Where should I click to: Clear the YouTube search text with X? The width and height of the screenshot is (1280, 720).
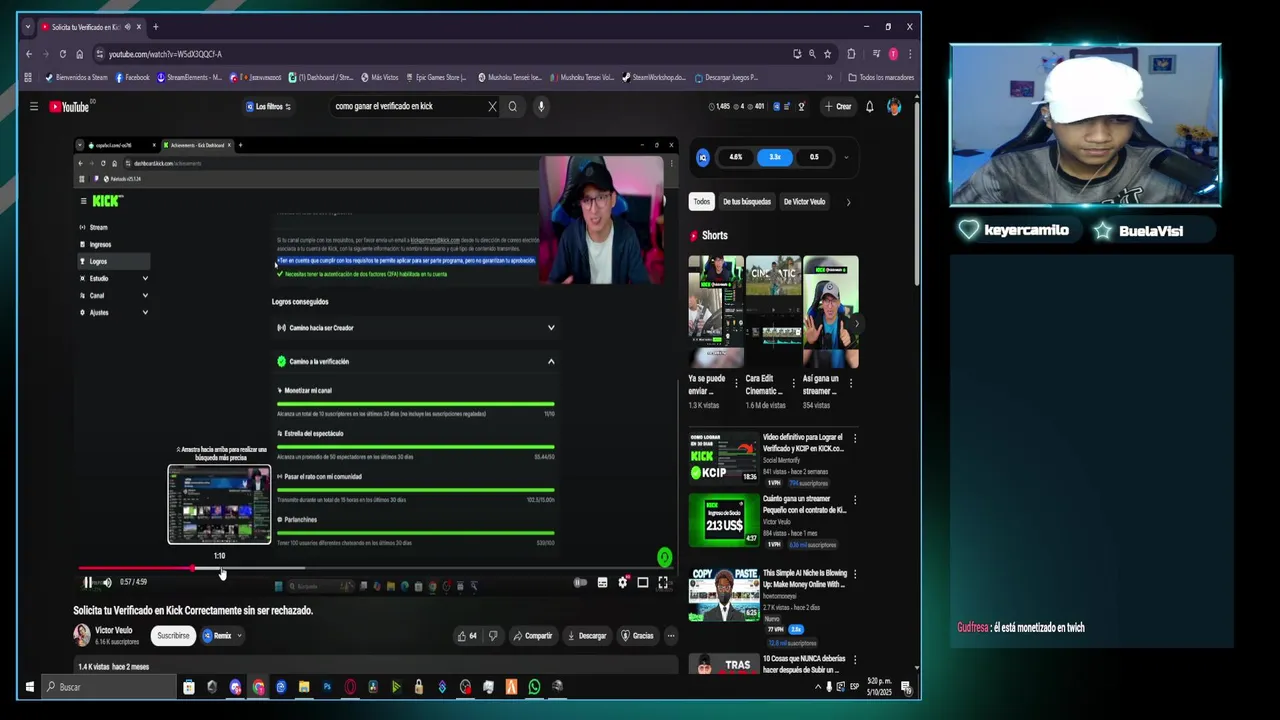(492, 106)
